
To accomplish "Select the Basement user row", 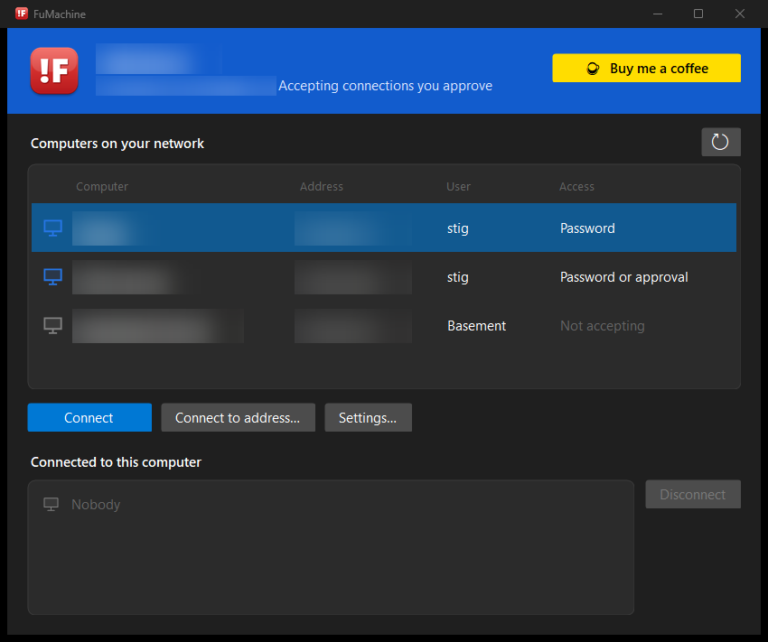I will [384, 326].
